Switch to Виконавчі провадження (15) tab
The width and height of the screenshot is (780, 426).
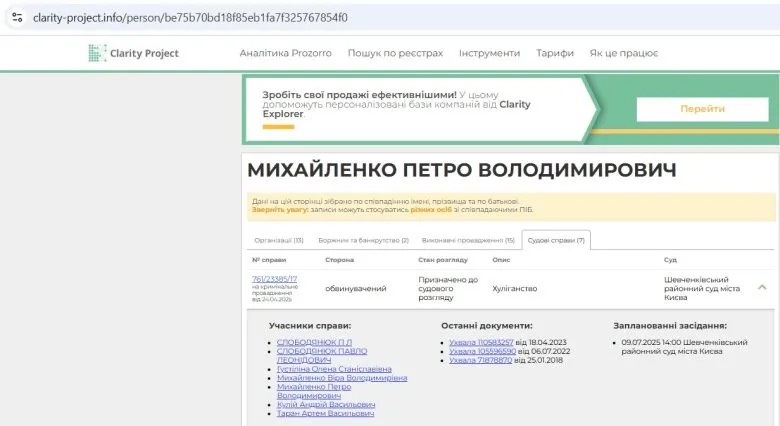(x=468, y=240)
